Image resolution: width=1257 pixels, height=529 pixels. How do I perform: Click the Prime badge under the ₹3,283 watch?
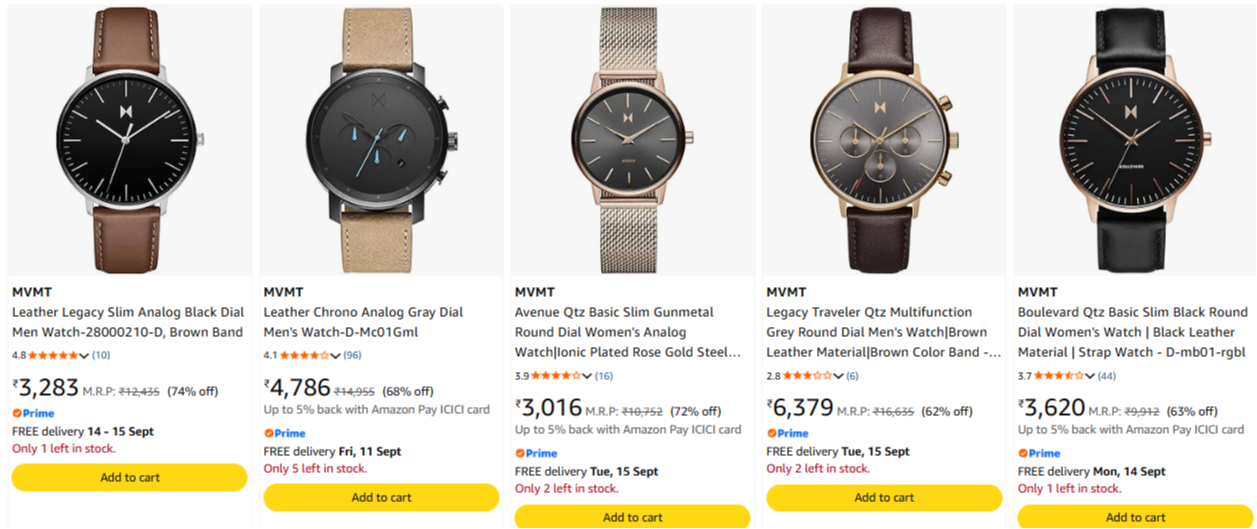(x=33, y=413)
